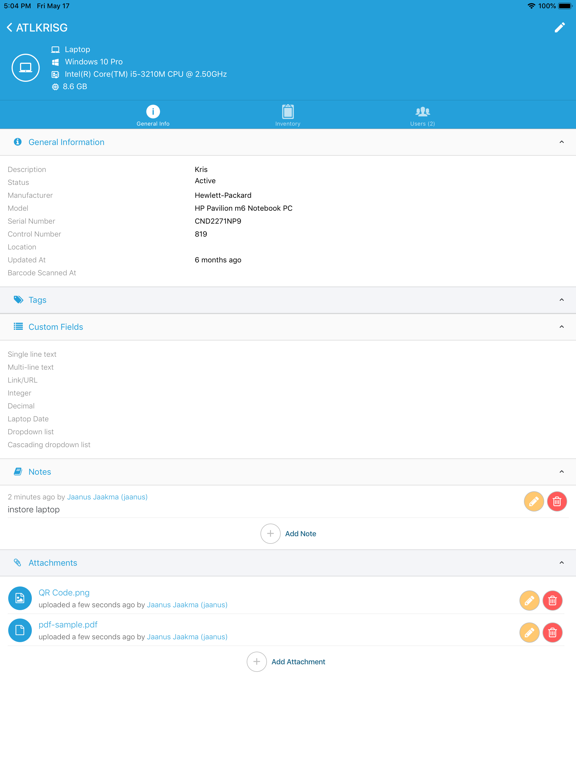Click the 'Dropdown list' custom field label
The width and height of the screenshot is (576, 768).
click(31, 432)
